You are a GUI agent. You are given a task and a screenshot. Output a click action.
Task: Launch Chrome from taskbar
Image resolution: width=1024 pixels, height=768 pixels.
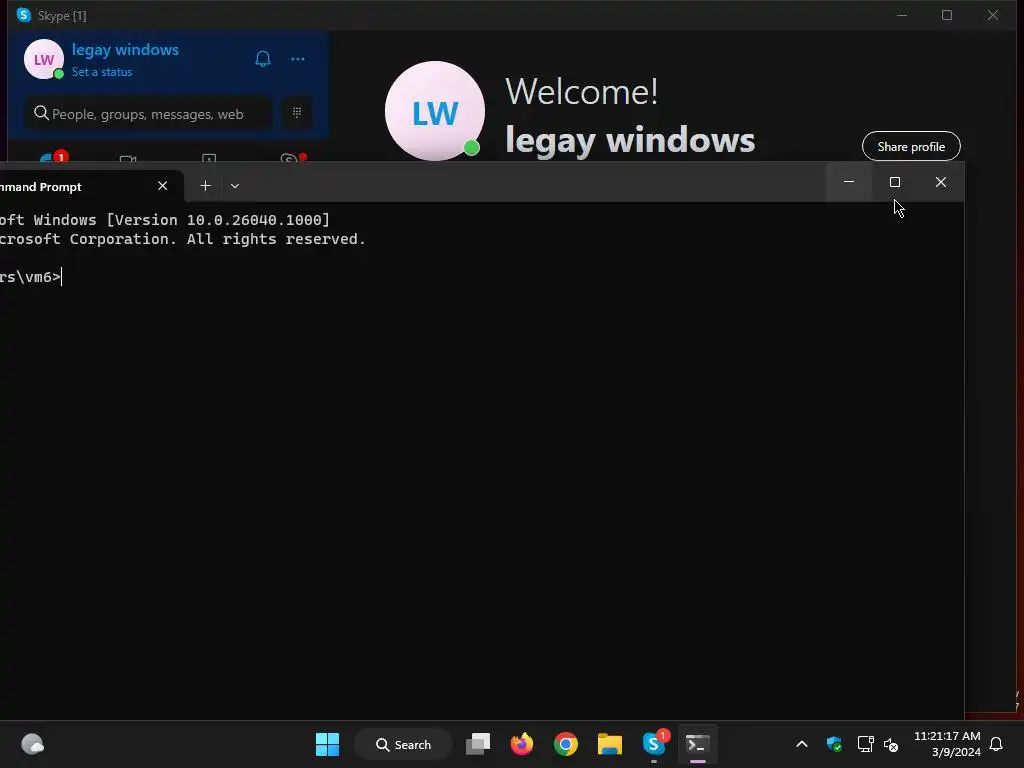pos(566,744)
